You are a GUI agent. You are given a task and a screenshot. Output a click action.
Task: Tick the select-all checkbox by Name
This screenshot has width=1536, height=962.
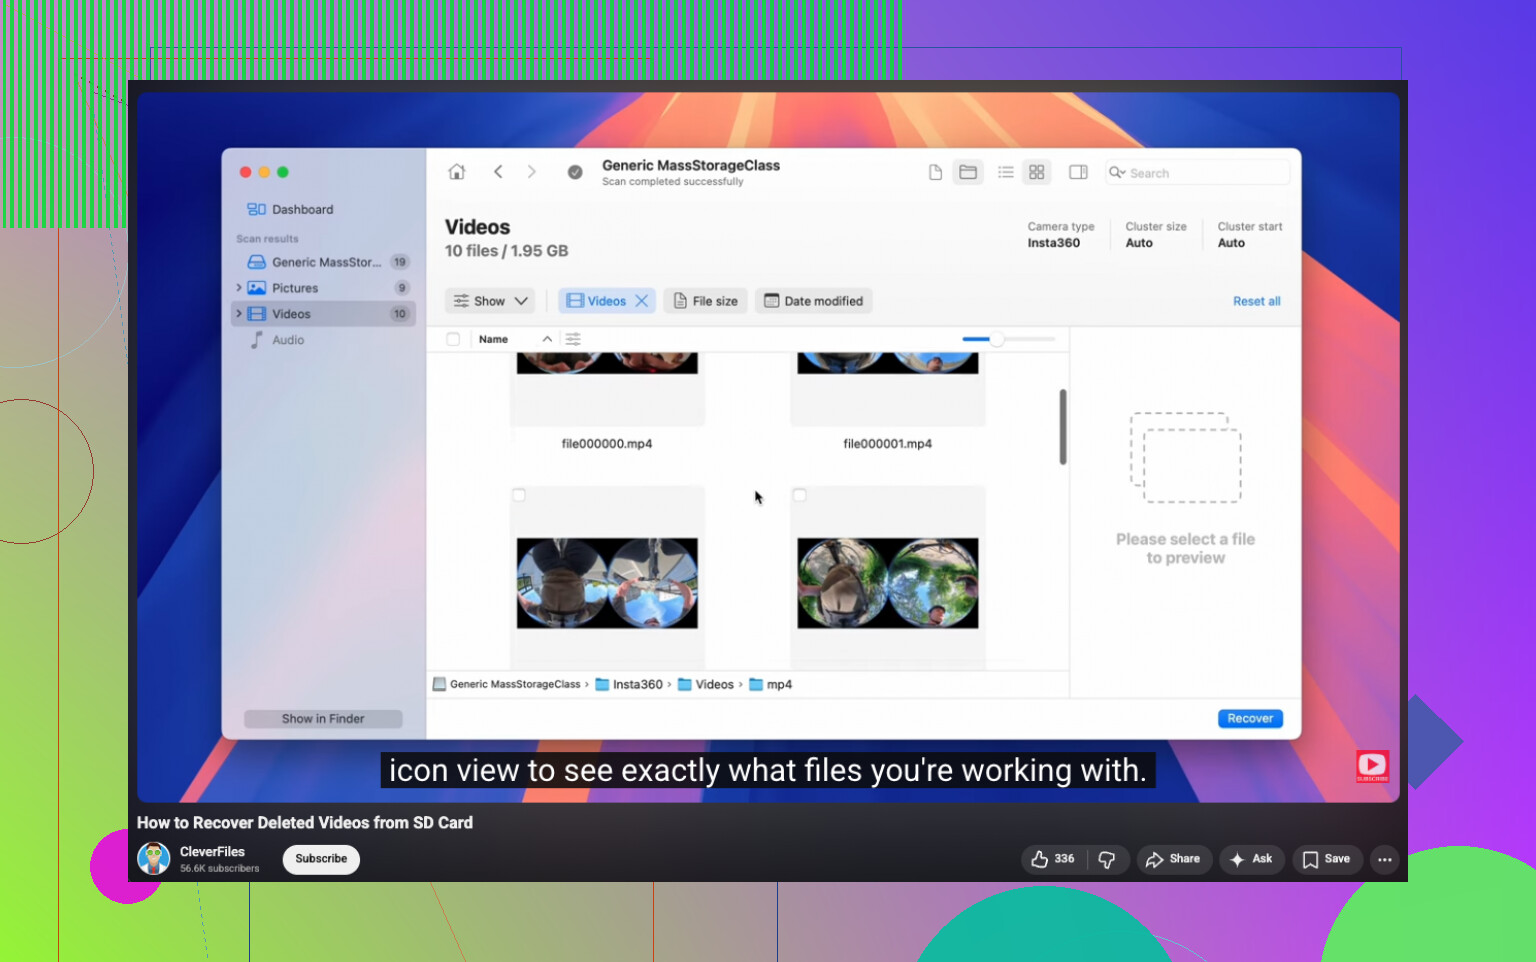[453, 339]
